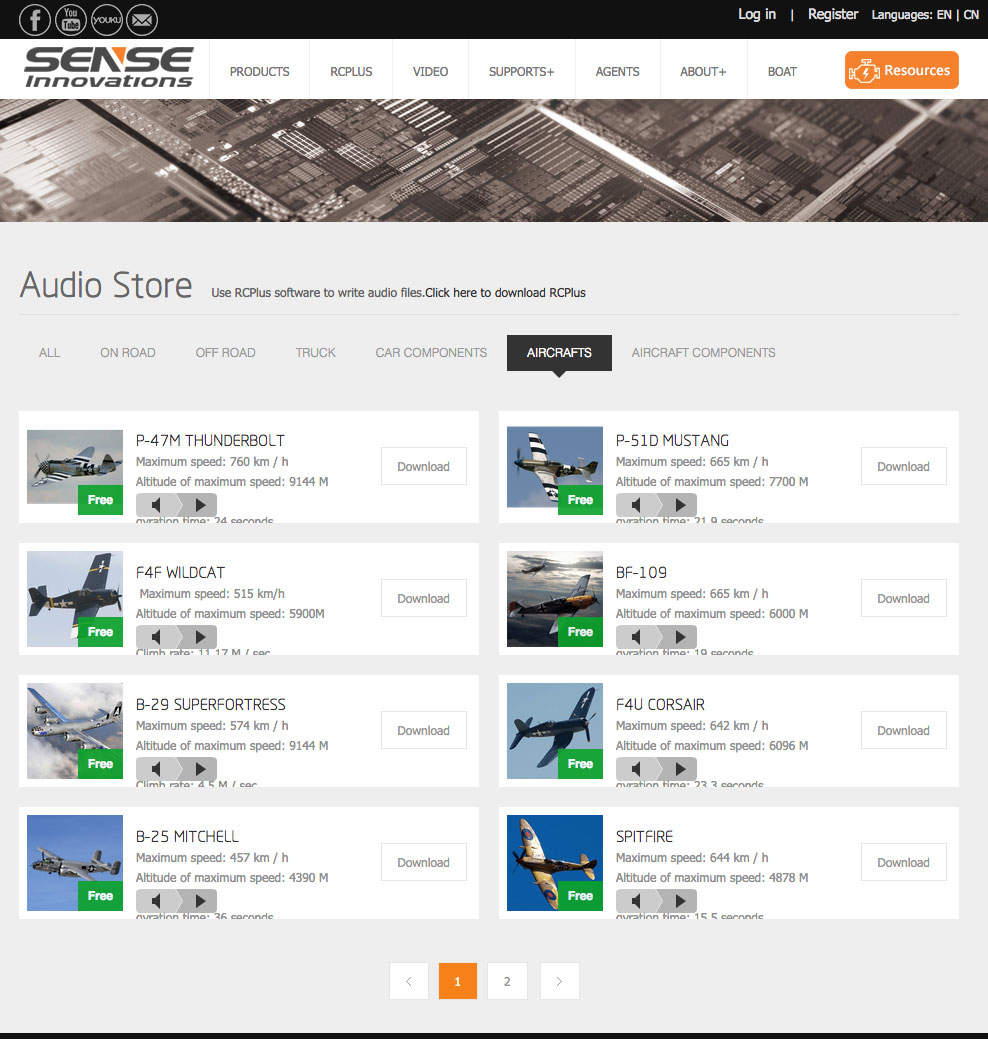Download the B-25 Mitchell audio

tap(423, 862)
